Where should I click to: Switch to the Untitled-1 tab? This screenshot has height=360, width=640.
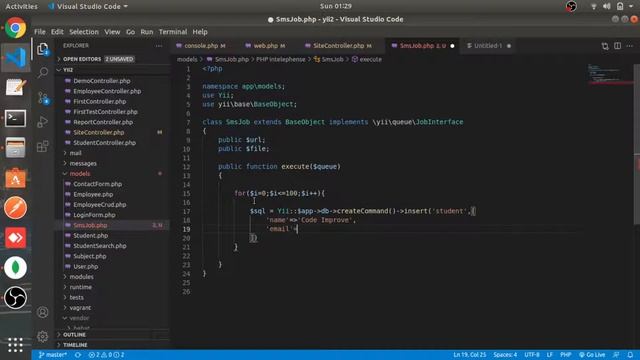[488, 46]
